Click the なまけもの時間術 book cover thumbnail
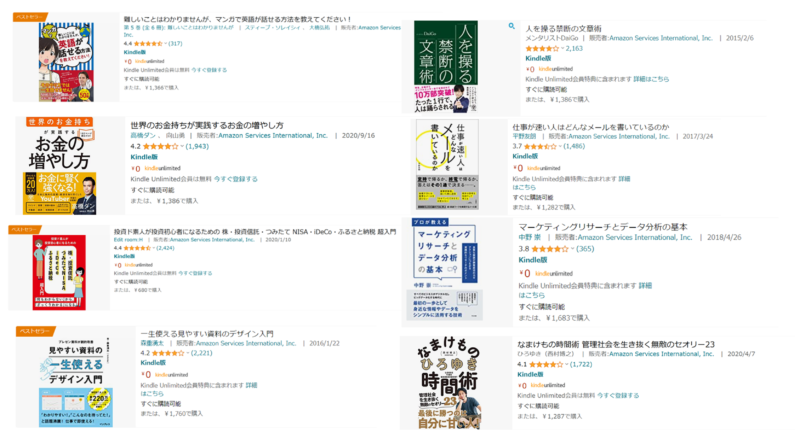 pyautogui.click(x=449, y=383)
